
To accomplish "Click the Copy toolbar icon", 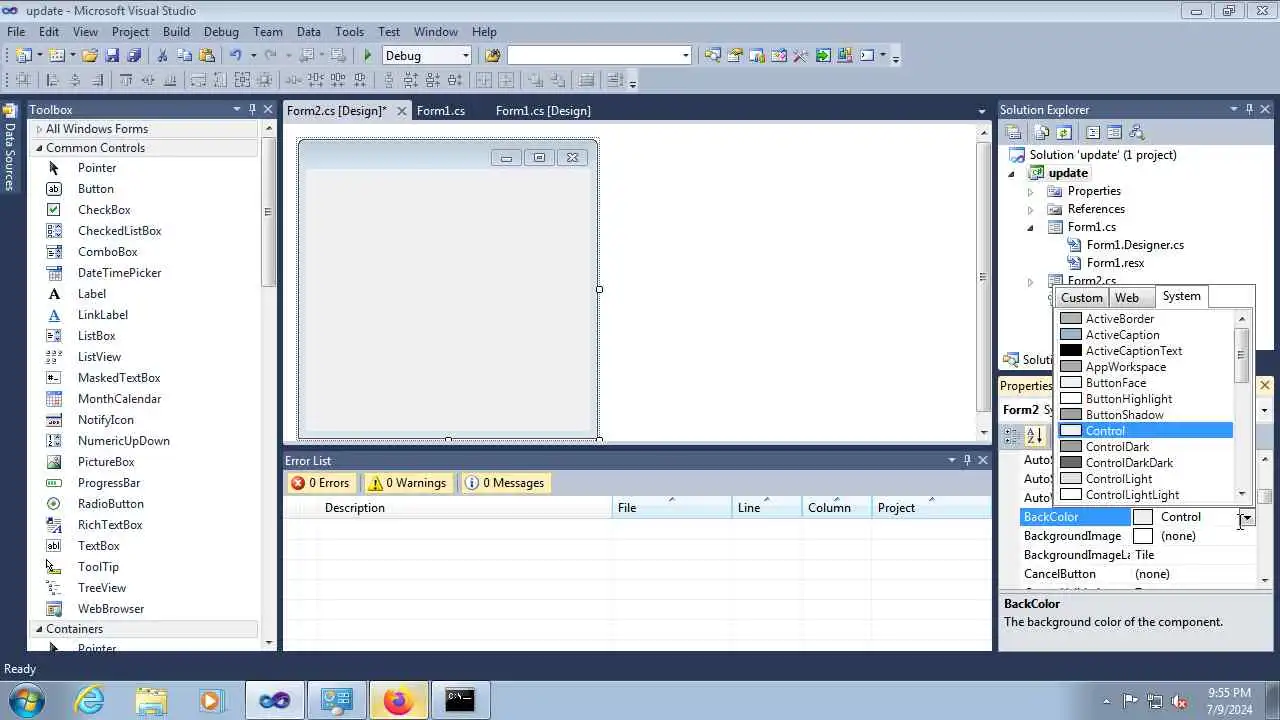I will point(185,56).
